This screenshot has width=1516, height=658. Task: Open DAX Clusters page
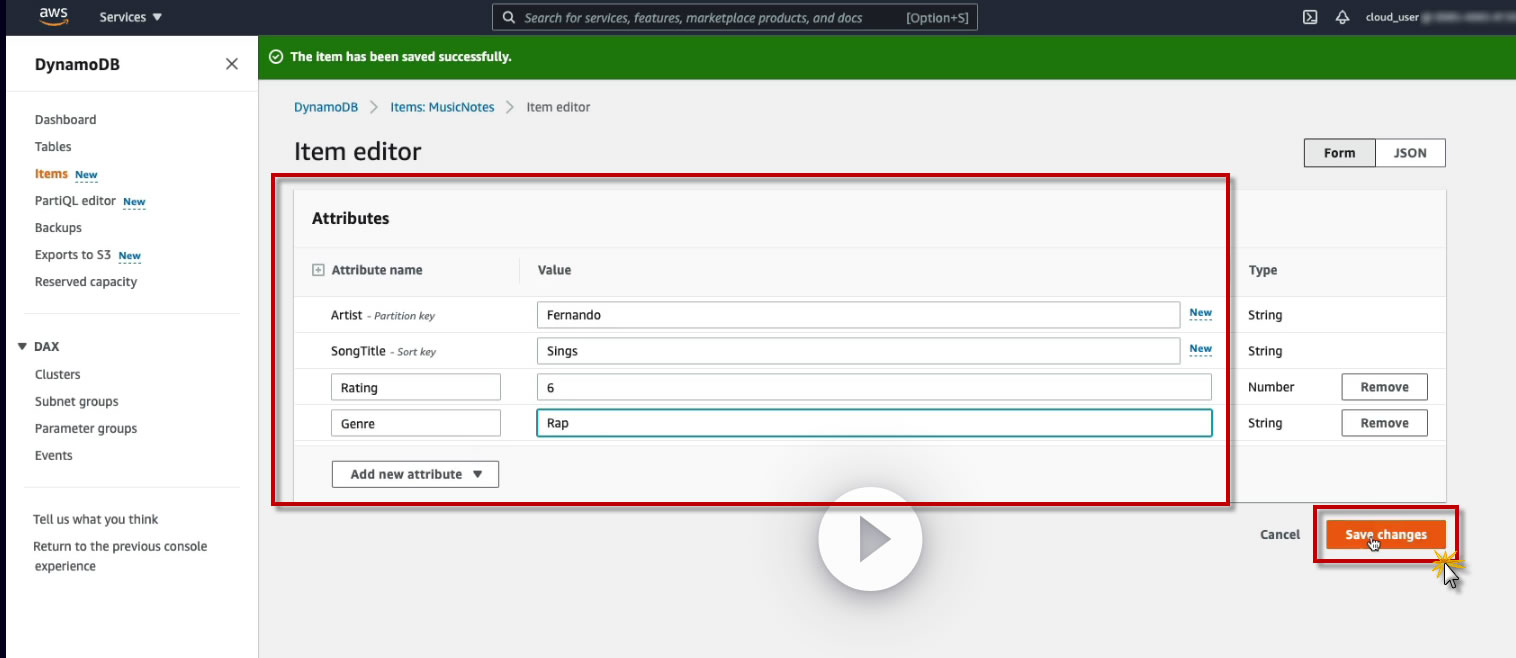pos(58,374)
